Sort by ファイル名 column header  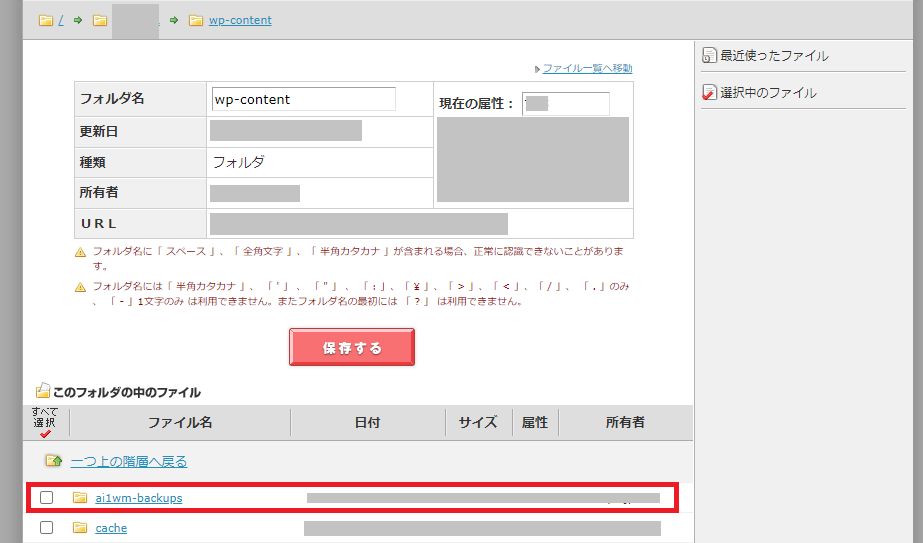(x=180, y=422)
